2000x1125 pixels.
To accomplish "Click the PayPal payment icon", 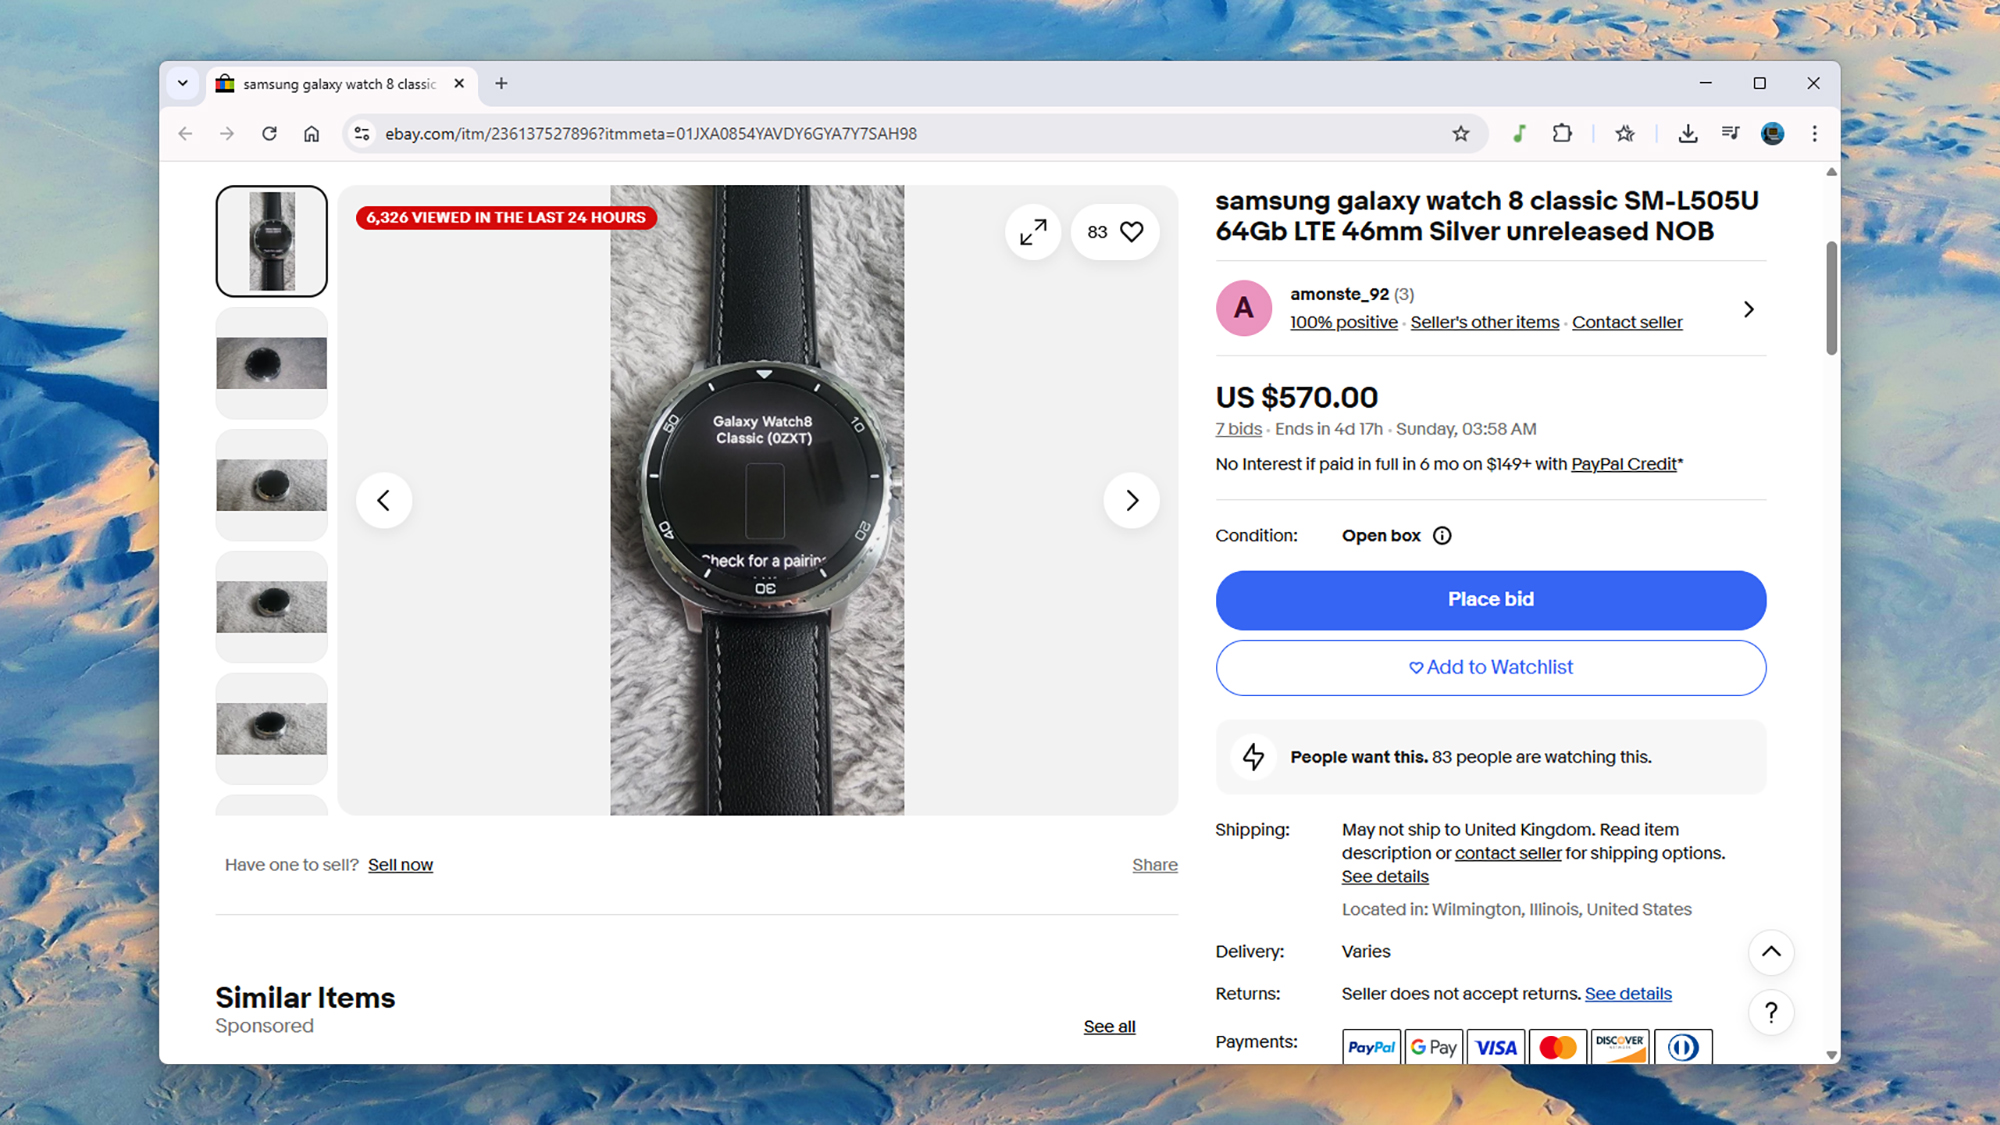I will point(1371,1047).
